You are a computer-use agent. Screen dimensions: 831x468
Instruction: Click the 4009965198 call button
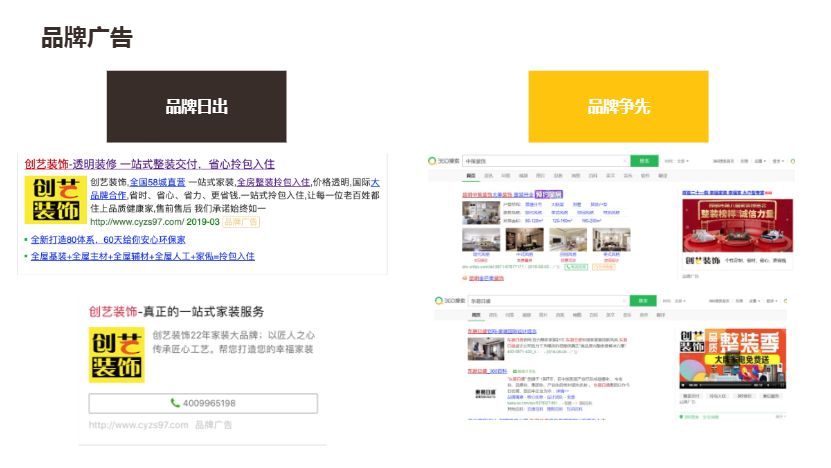(203, 403)
